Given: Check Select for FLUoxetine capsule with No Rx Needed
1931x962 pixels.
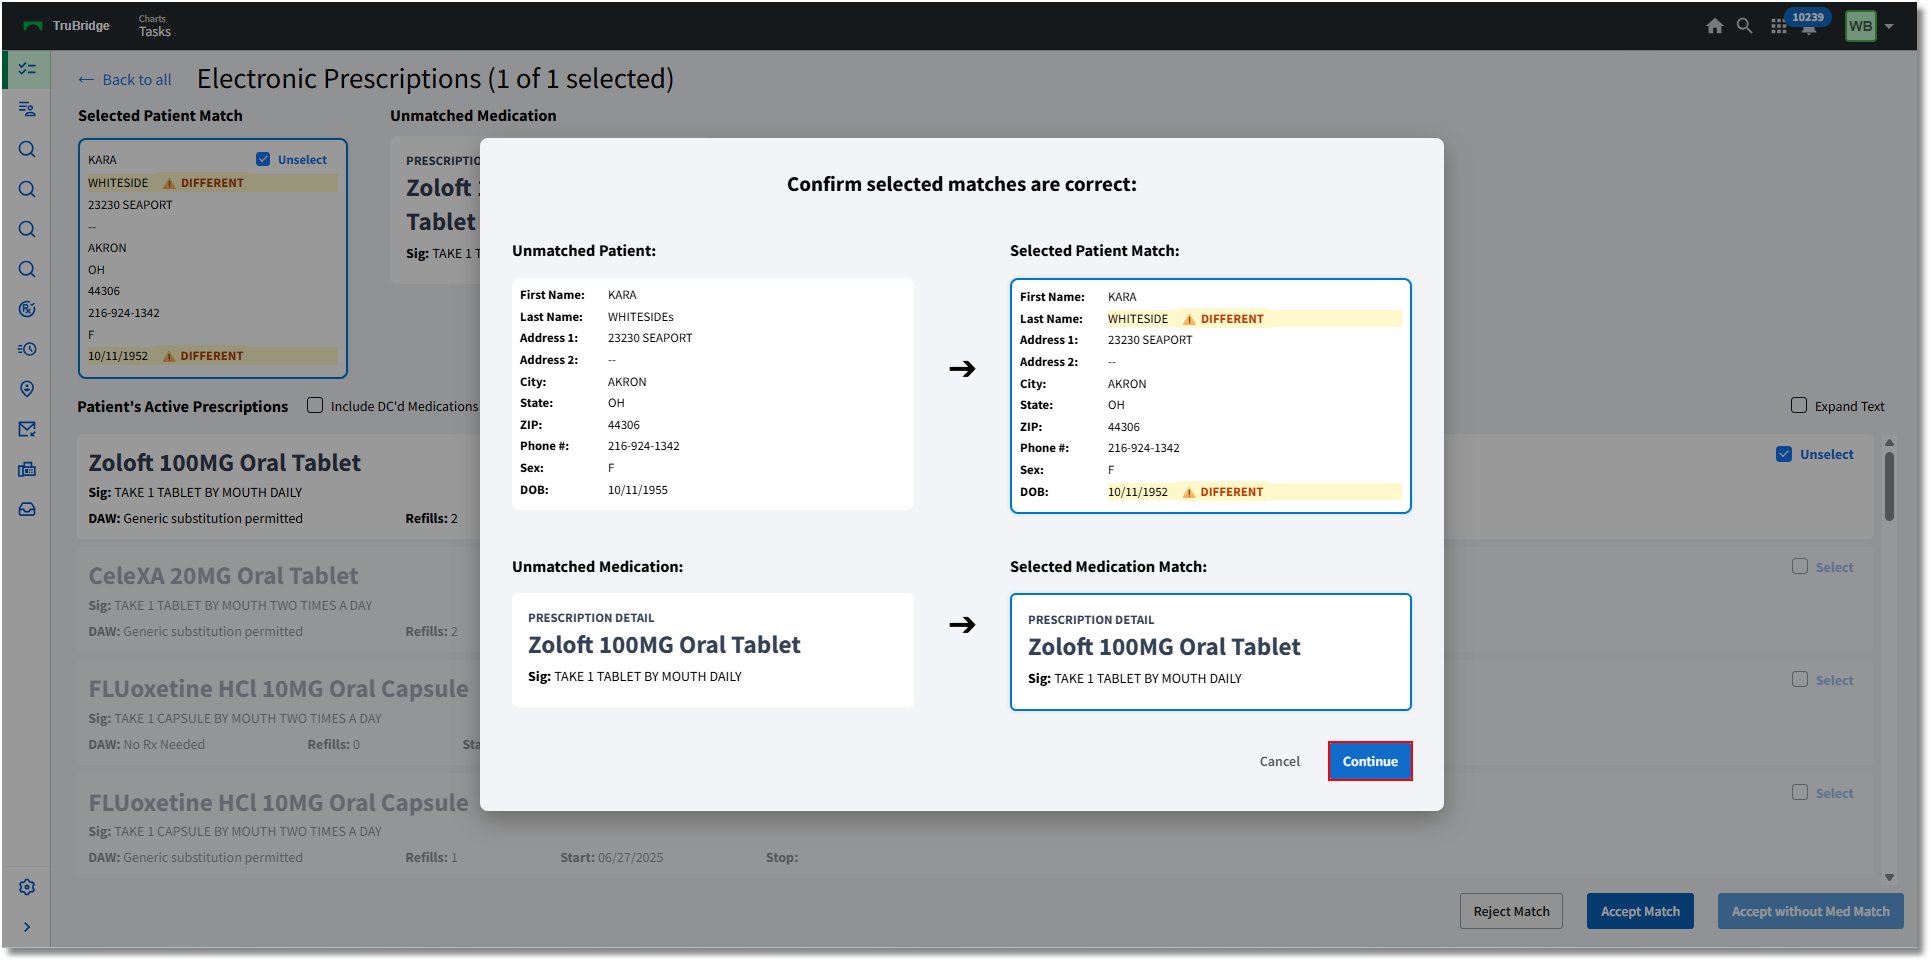Looking at the screenshot, I should coord(1800,679).
